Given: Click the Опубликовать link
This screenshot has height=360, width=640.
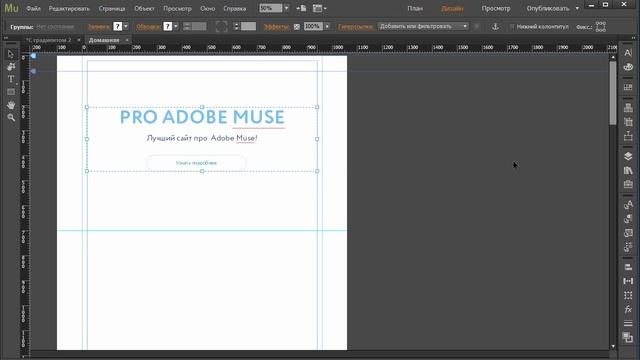Looking at the screenshot, I should [547, 8].
